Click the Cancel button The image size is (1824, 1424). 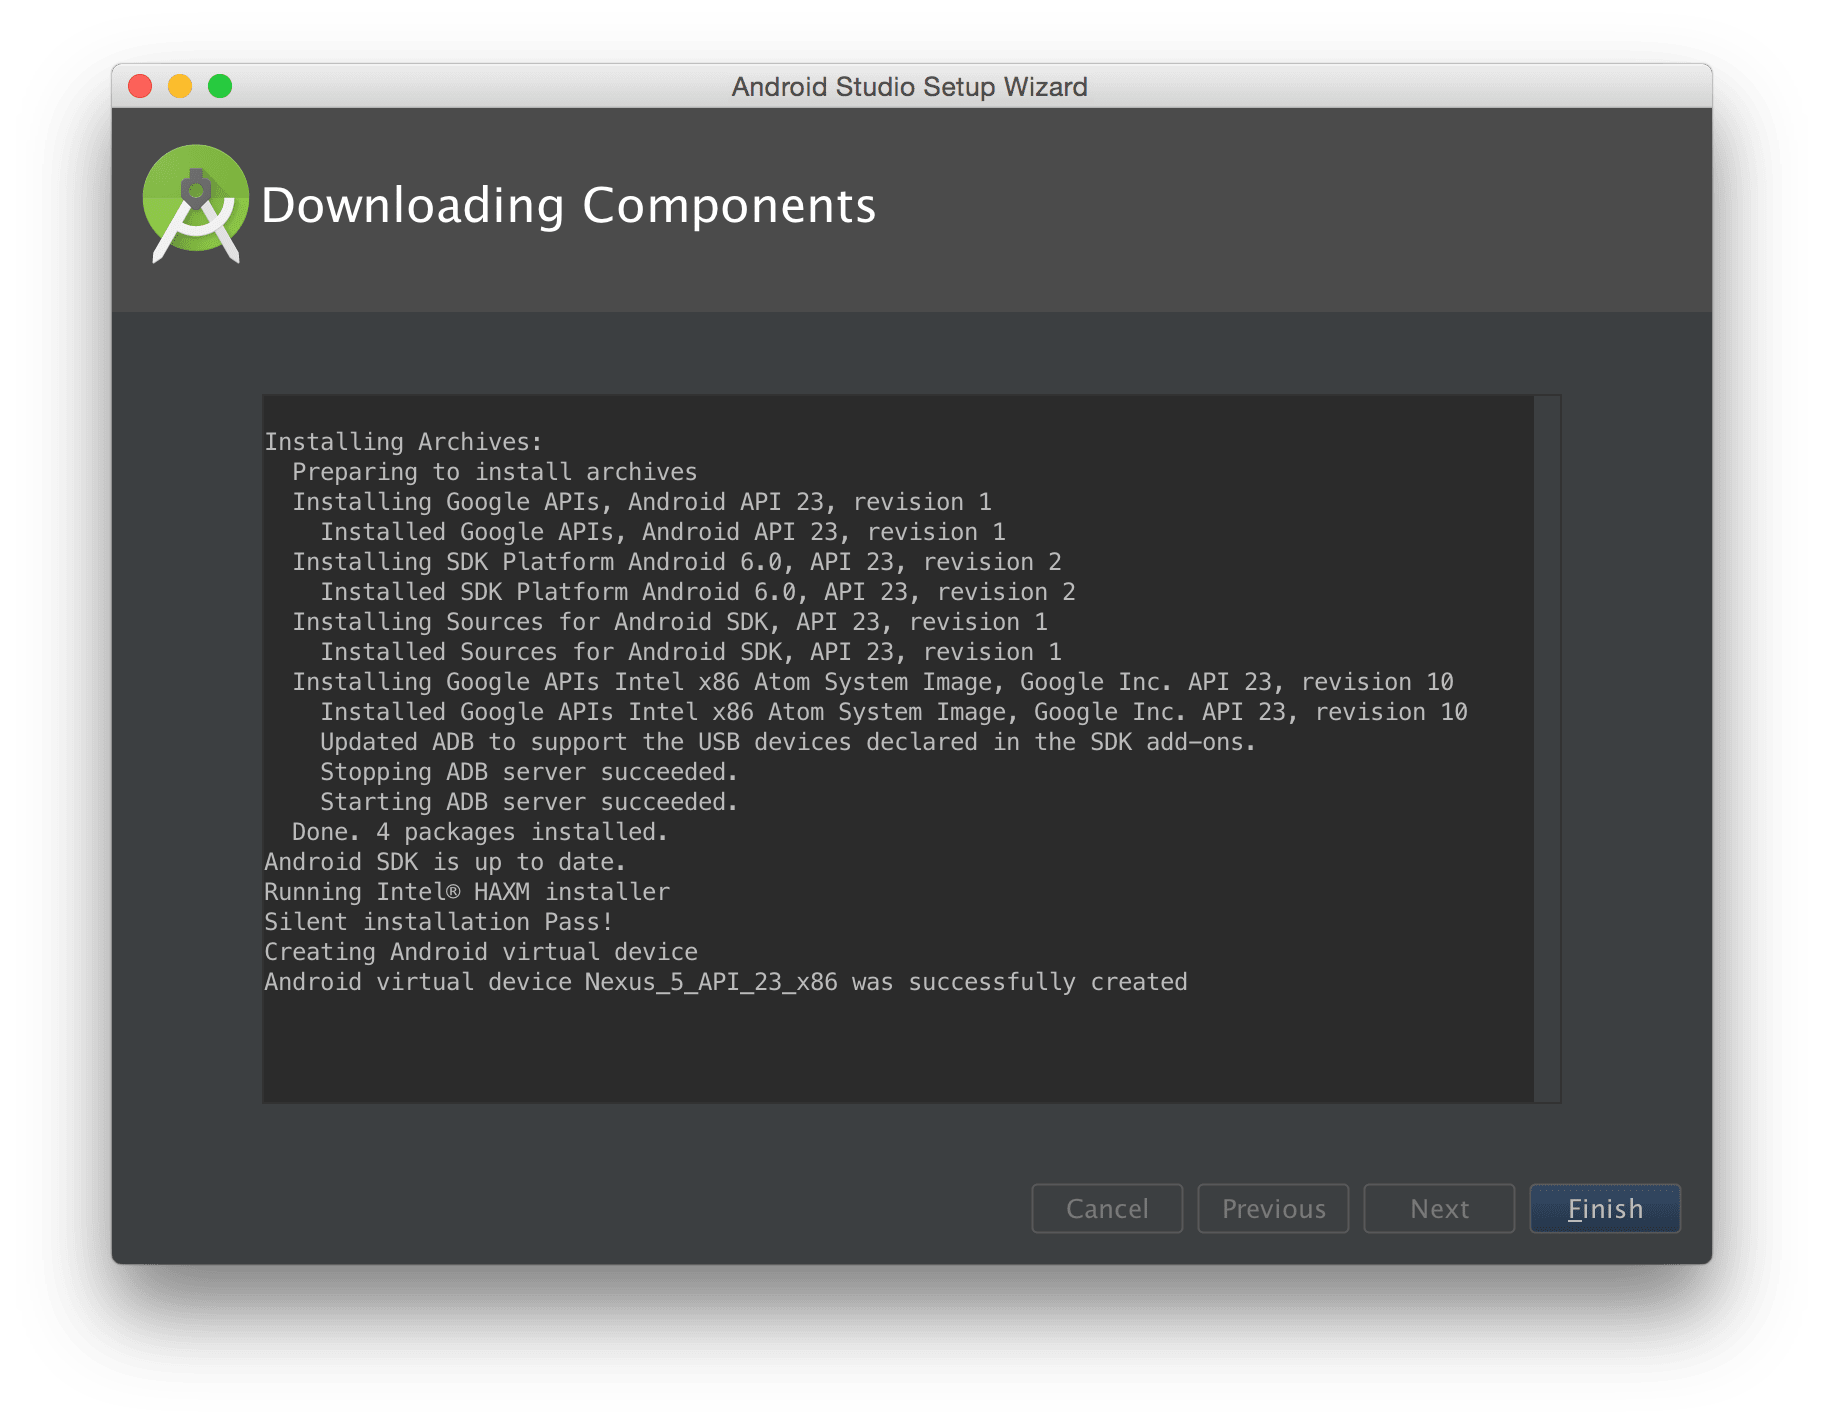click(1106, 1208)
